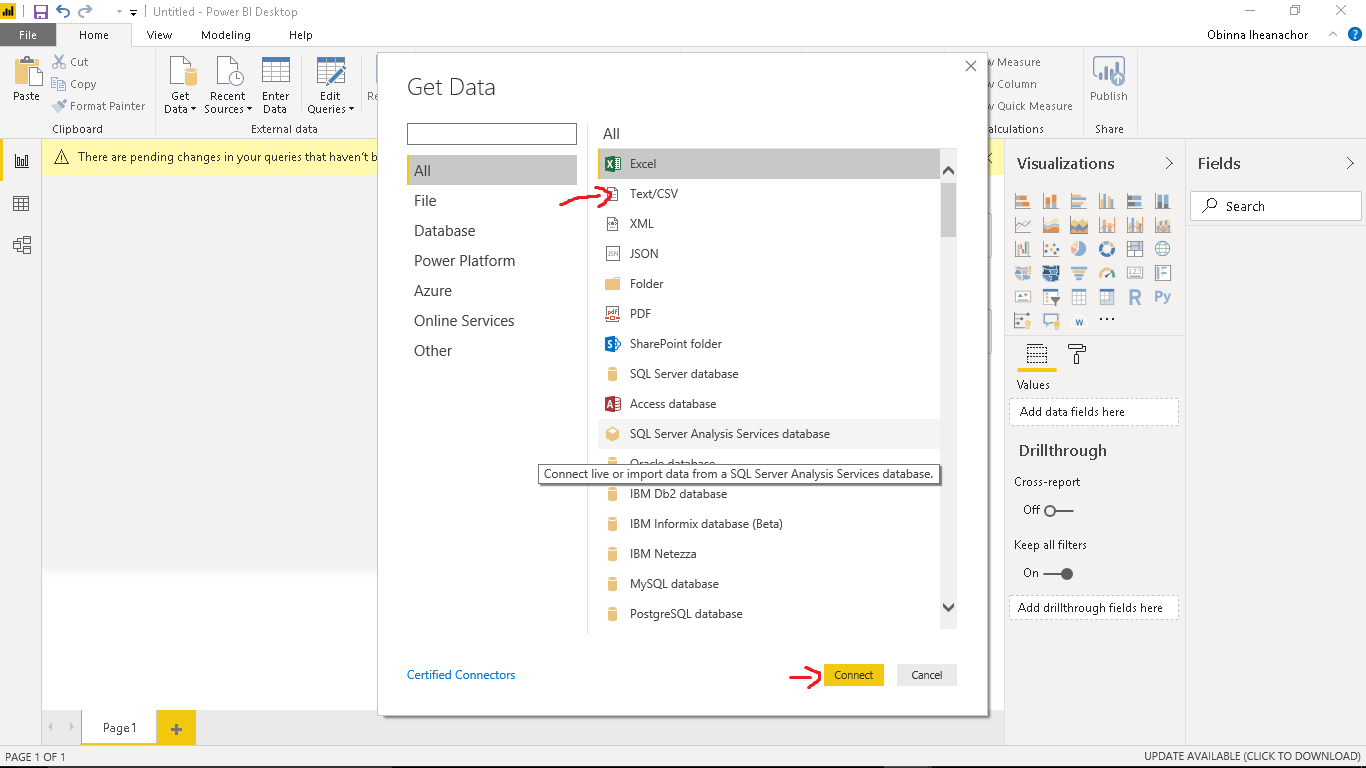Toggle the Cross-report drillthrough switch
The width and height of the screenshot is (1366, 768).
[1057, 510]
